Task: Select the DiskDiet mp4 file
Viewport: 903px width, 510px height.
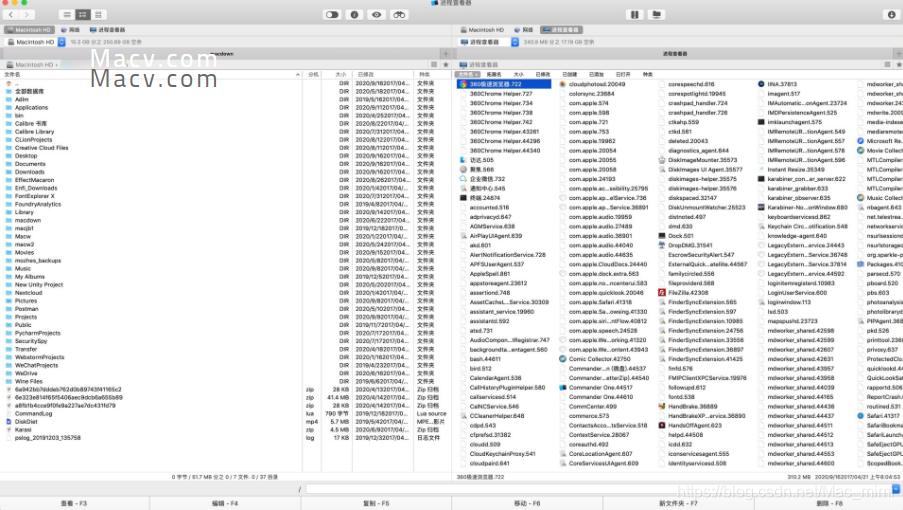Action: (26, 422)
